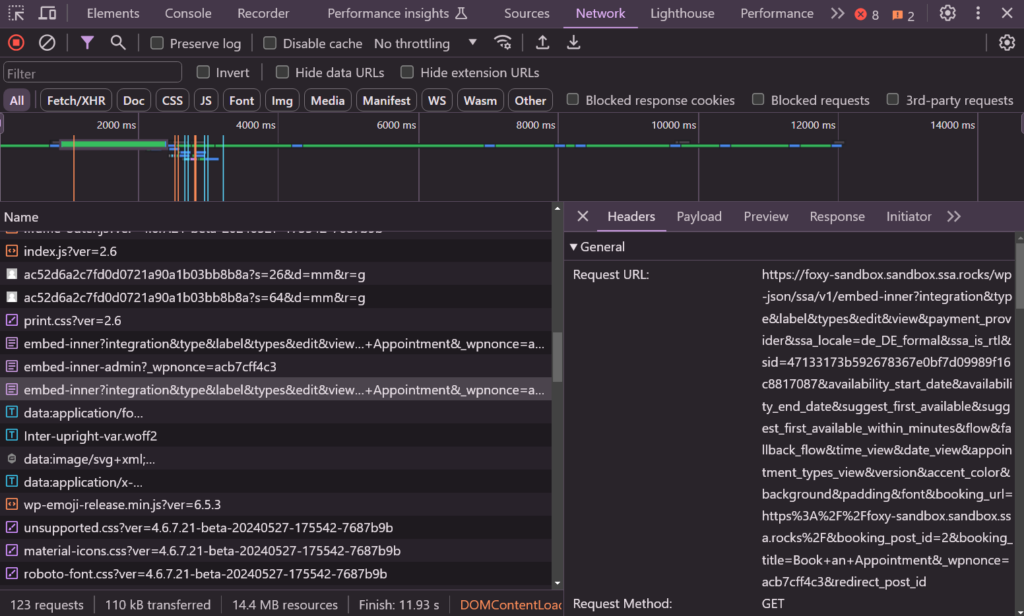Filter by Img requests
Viewport: 1024px width, 616px height.
click(281, 101)
